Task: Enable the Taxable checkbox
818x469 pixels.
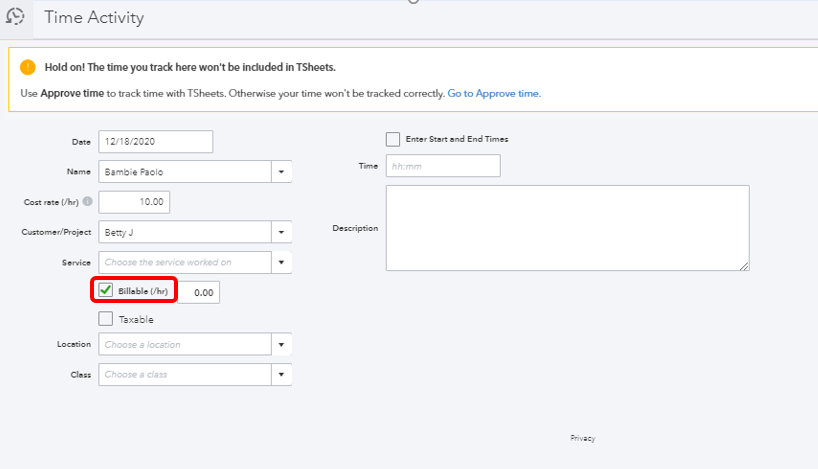Action: (106, 319)
